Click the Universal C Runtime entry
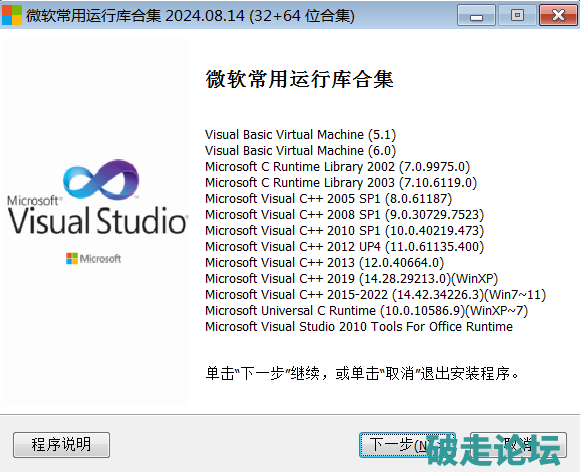 point(366,311)
